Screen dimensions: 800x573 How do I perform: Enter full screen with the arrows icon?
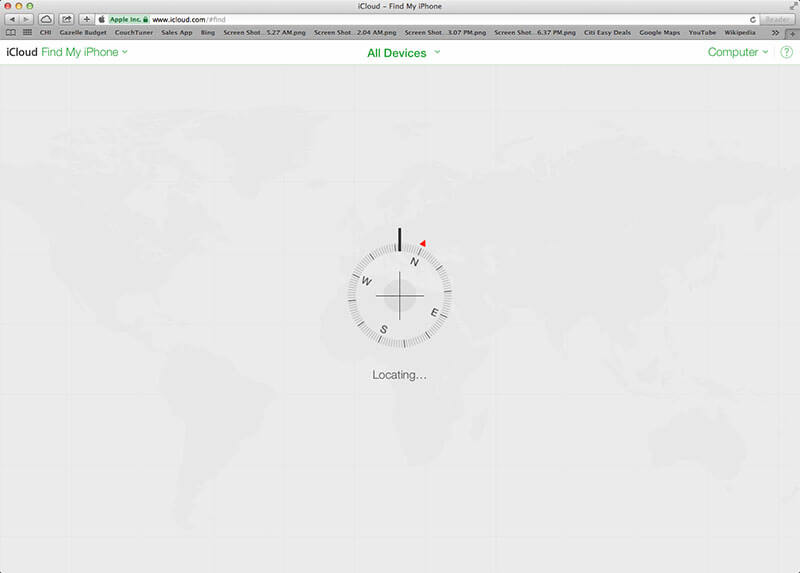tap(793, 6)
